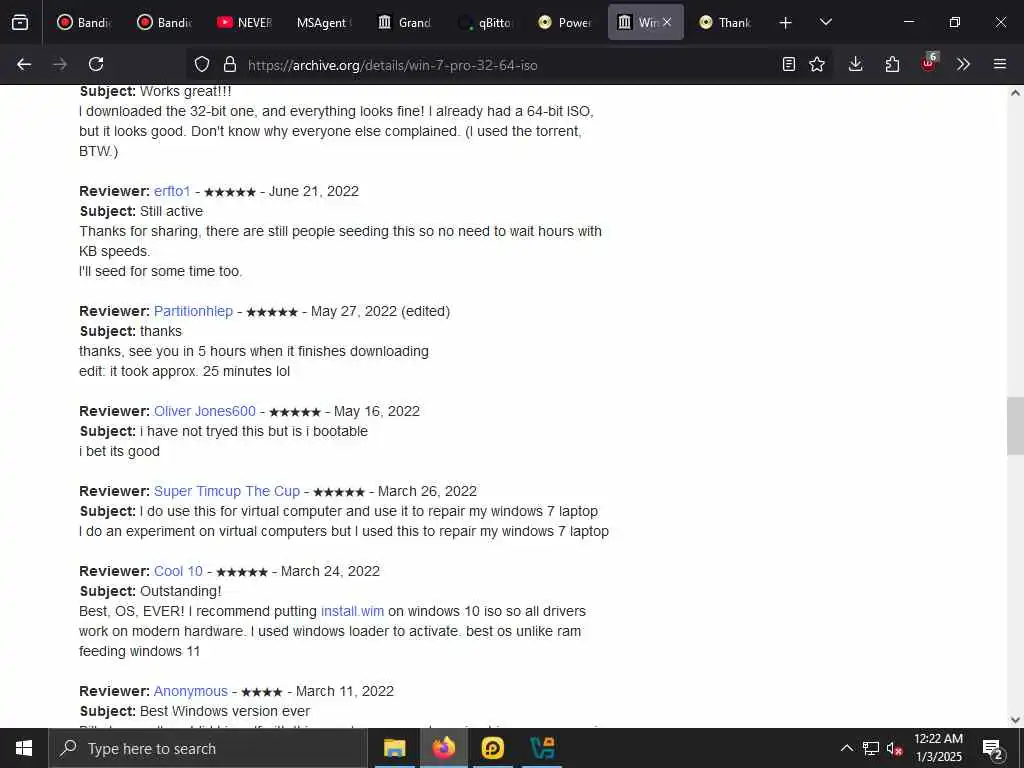1024x768 pixels.
Task: Show hidden system tray icons
Action: [846, 748]
